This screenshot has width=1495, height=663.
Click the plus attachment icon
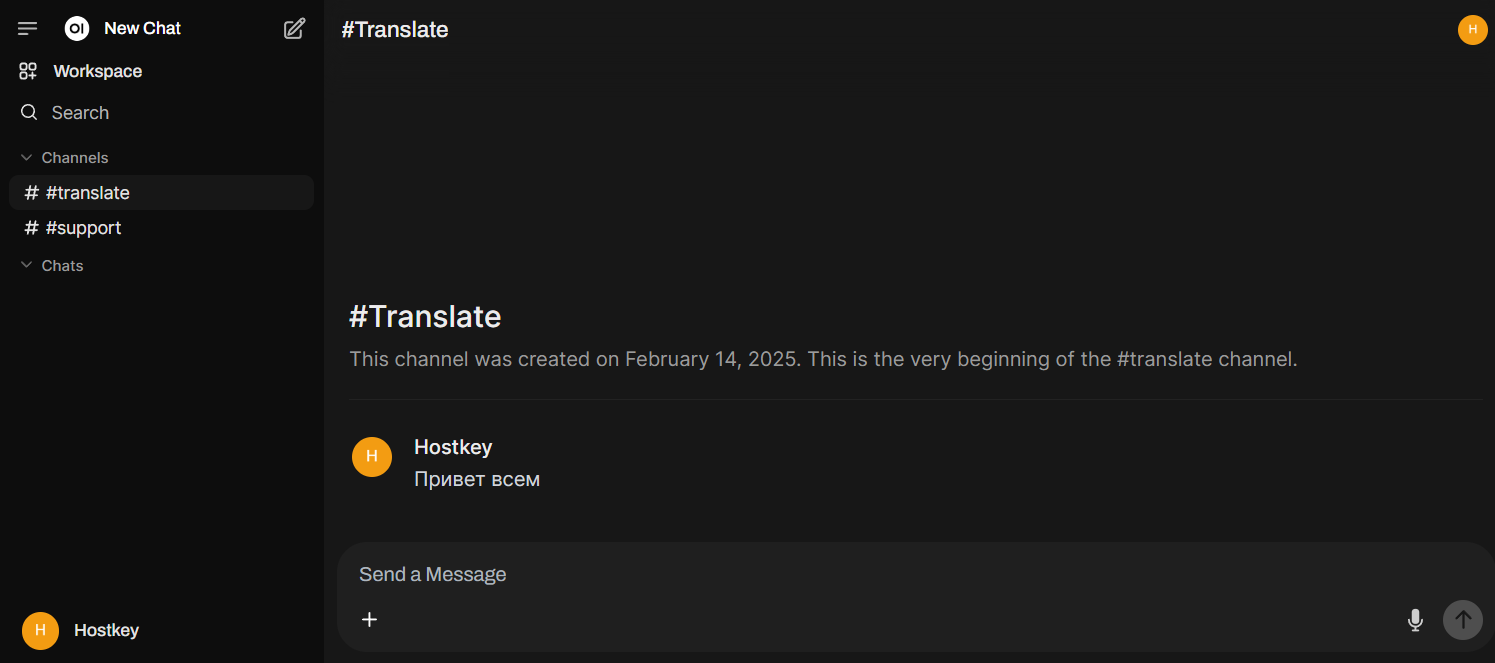370,619
